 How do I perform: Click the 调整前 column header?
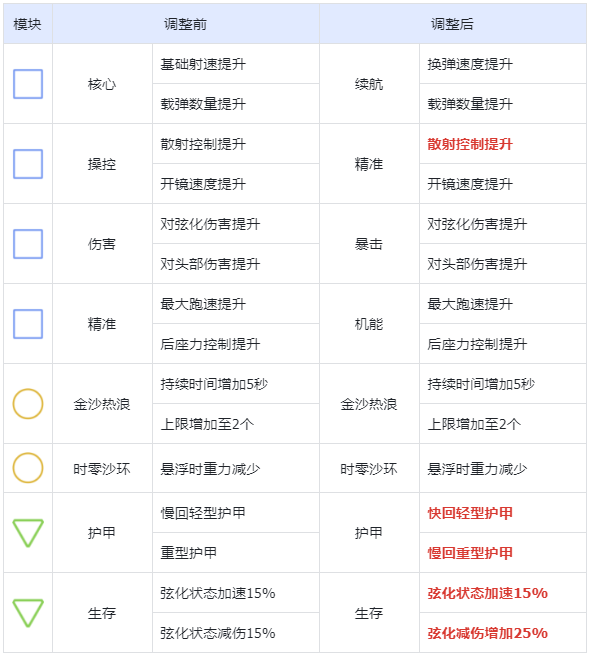click(186, 24)
